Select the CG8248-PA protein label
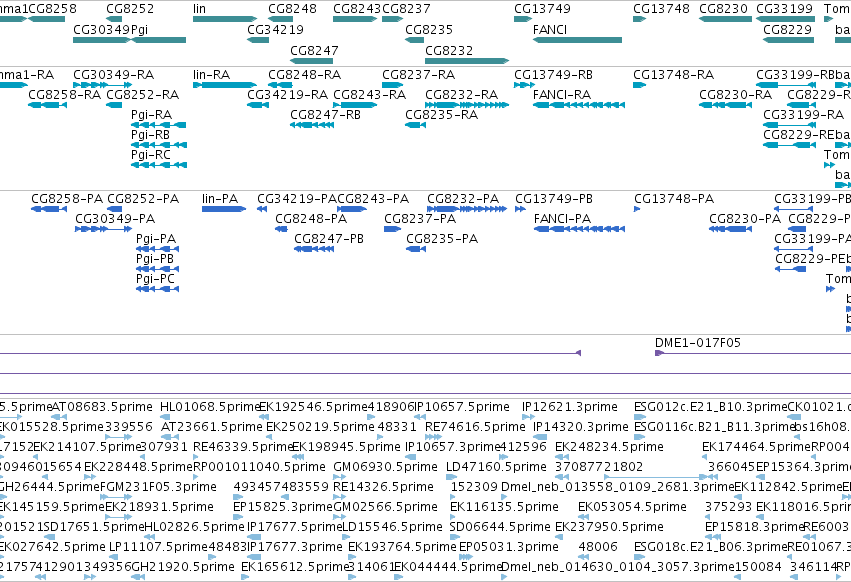 point(311,219)
